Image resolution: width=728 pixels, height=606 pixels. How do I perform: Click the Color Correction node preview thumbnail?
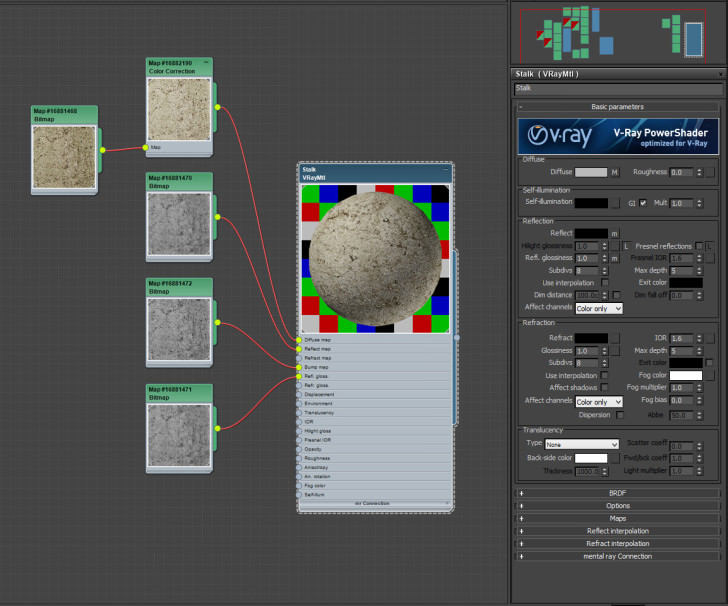[179, 110]
